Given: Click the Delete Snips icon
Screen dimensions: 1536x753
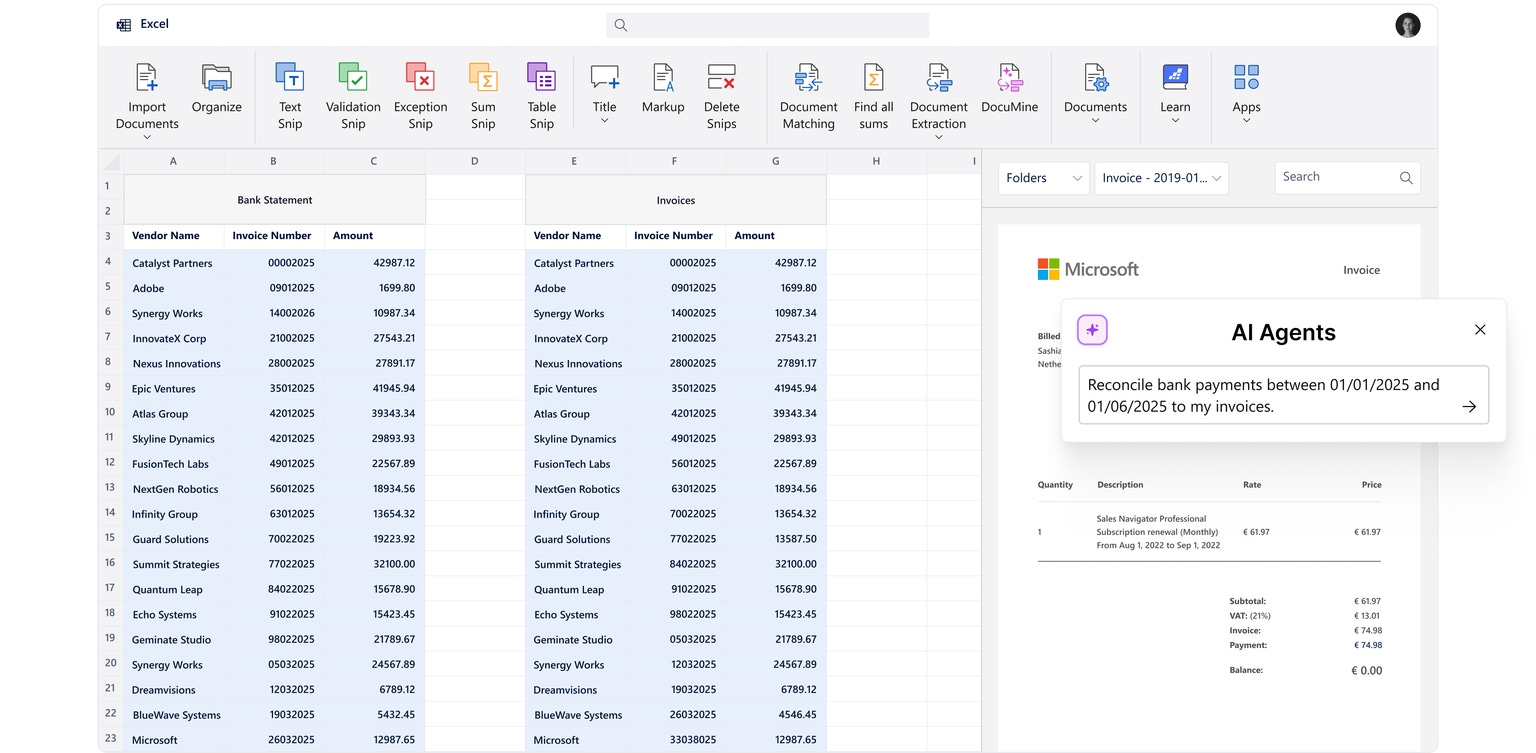Looking at the screenshot, I should tap(721, 78).
